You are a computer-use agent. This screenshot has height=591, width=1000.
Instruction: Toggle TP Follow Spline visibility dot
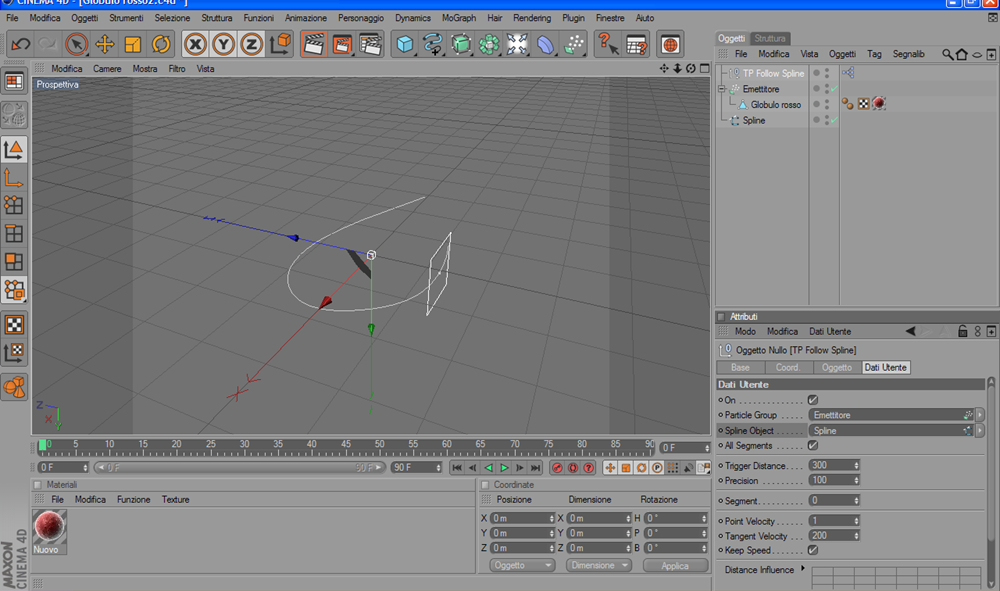816,73
